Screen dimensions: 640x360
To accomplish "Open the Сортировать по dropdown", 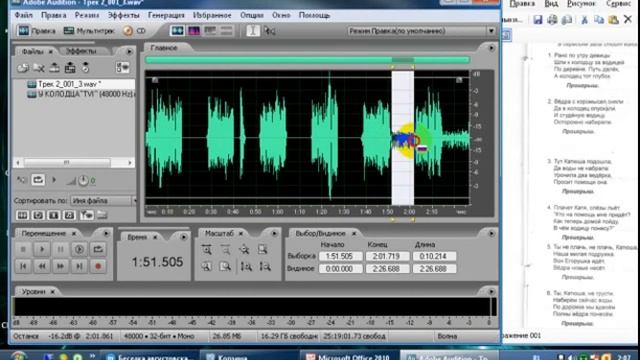I will [104, 200].
